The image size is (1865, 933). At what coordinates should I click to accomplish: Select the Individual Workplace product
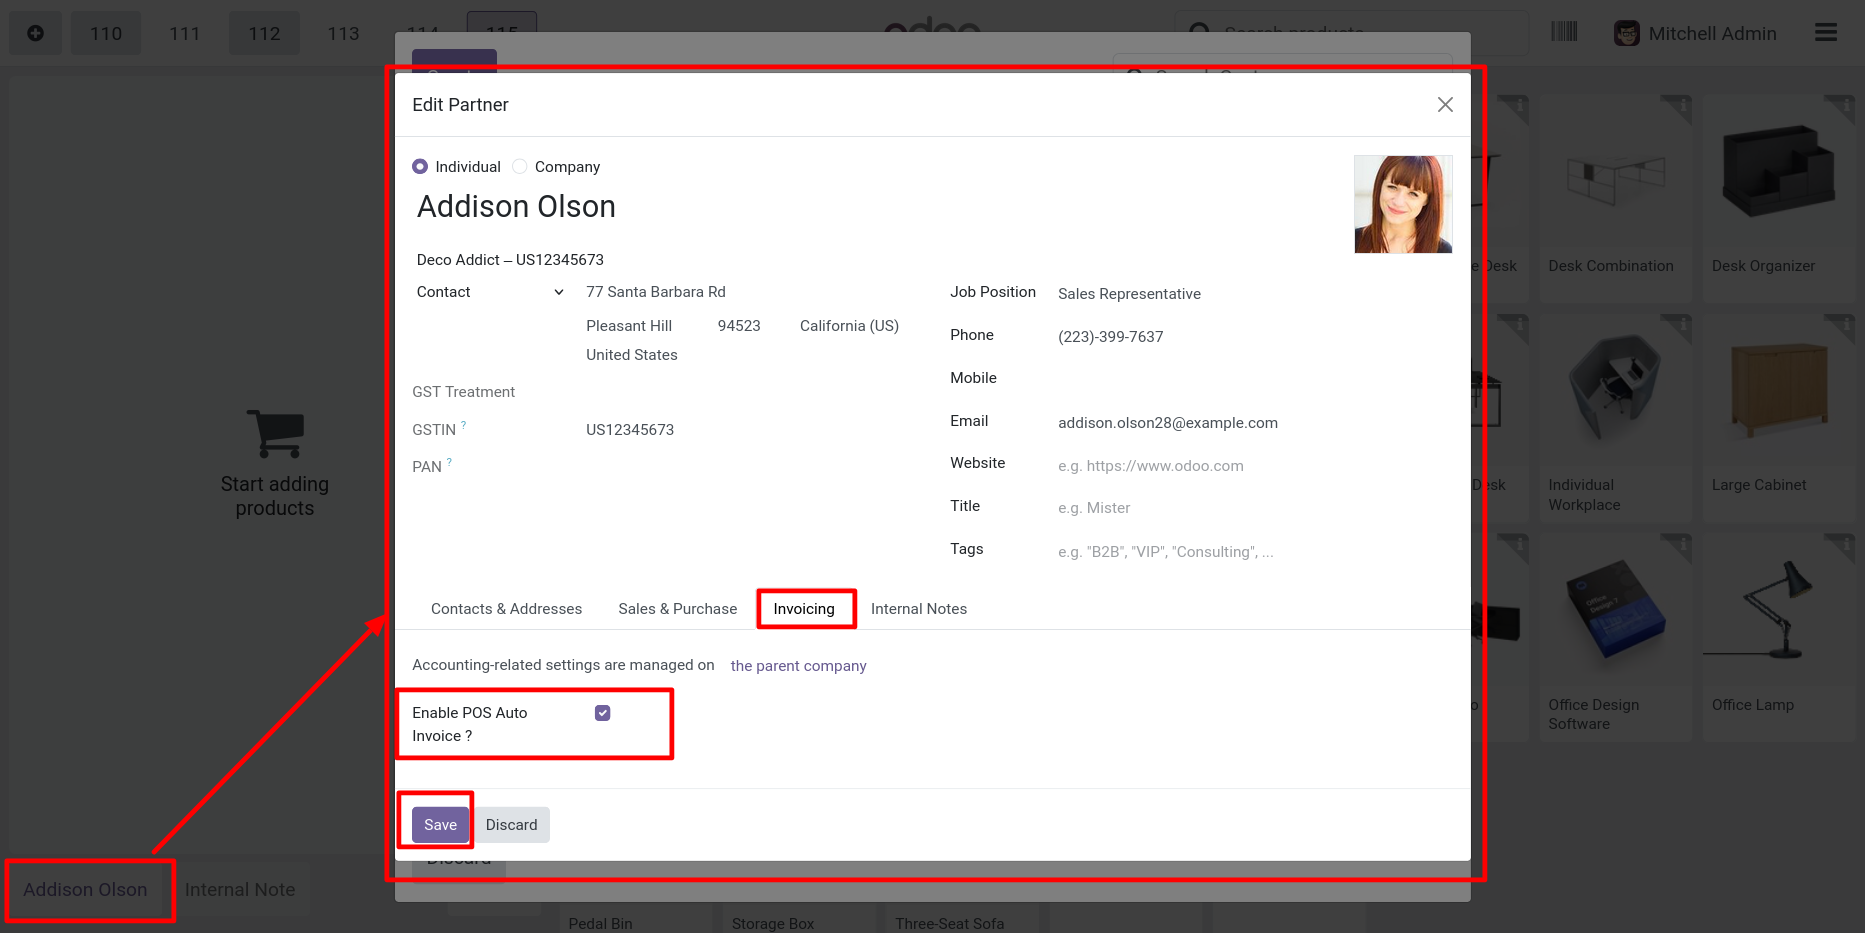pos(1615,418)
